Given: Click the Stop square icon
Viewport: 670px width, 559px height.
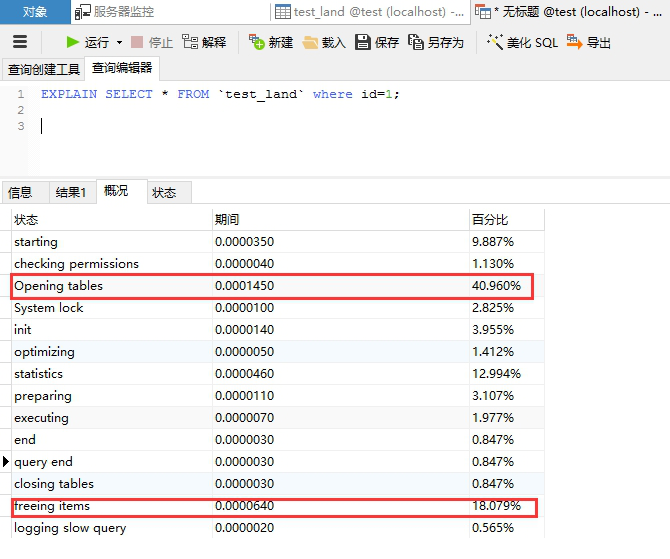Looking at the screenshot, I should (137, 42).
